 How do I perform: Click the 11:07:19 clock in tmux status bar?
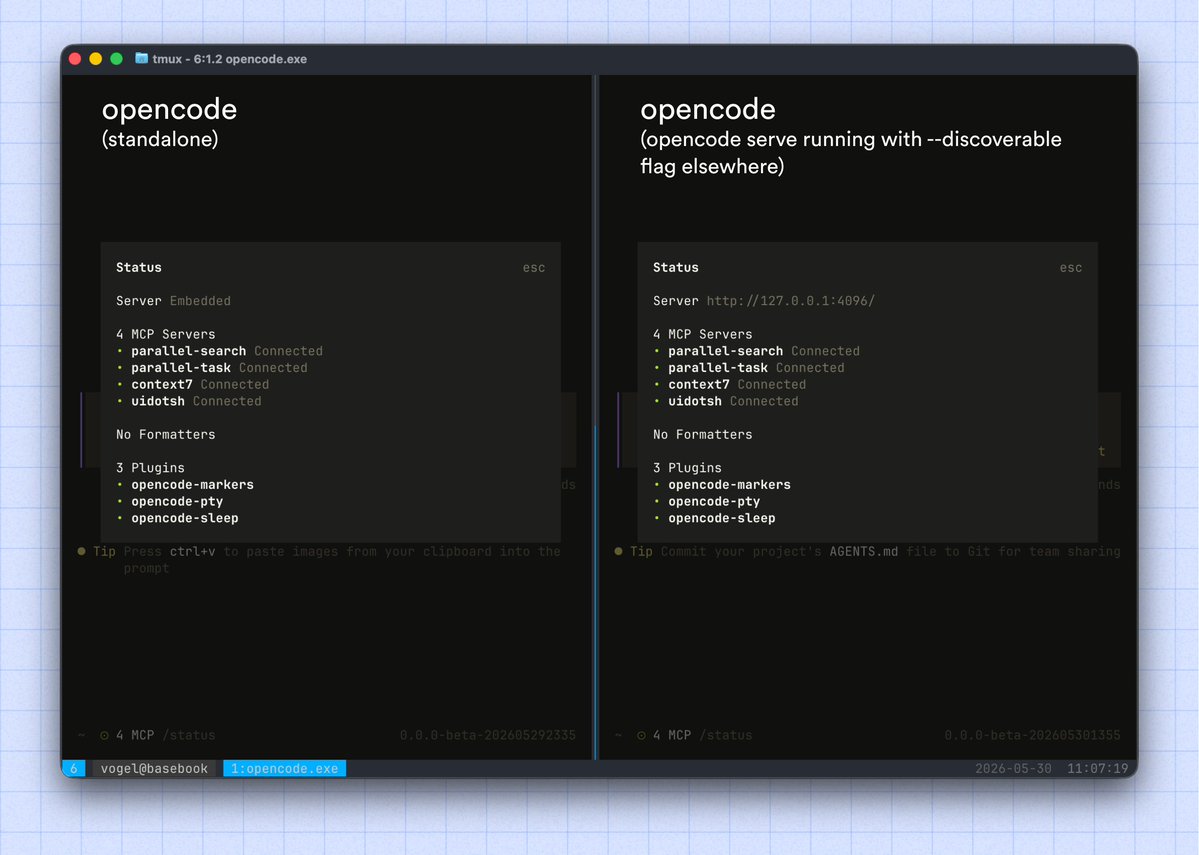[1097, 769]
